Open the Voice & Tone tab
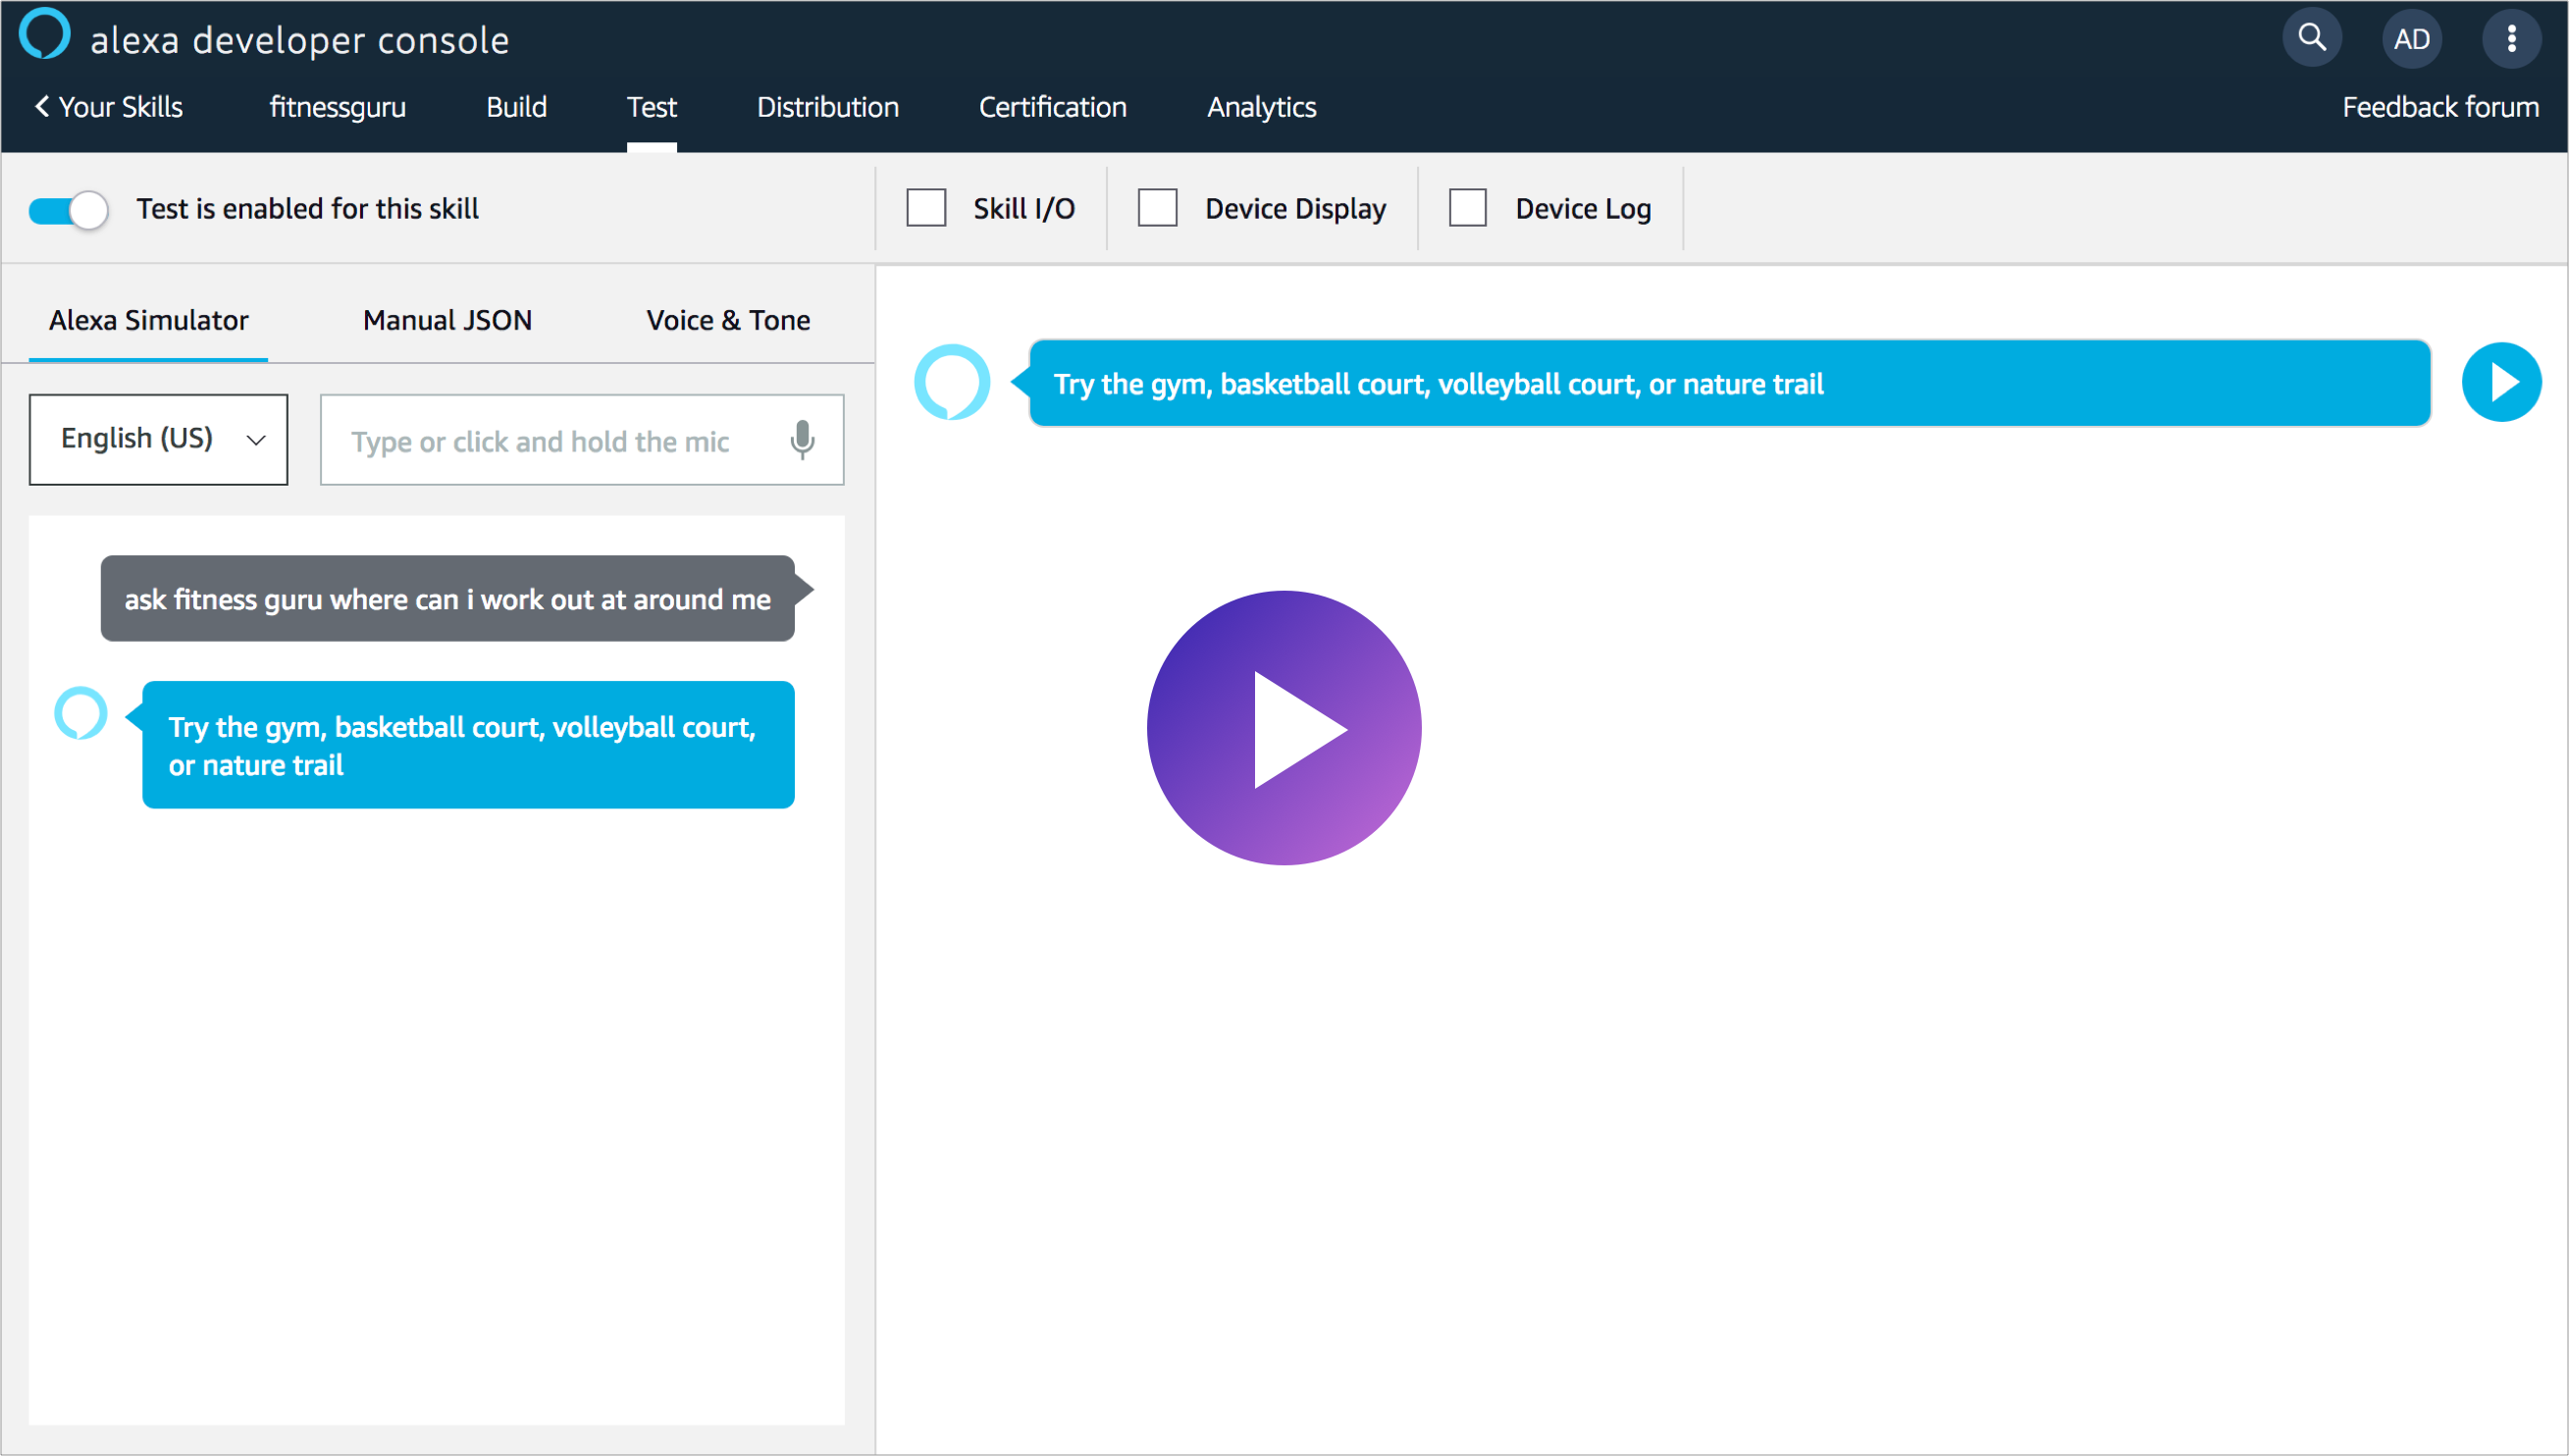Screen dimensions: 2569x1456 (728, 320)
